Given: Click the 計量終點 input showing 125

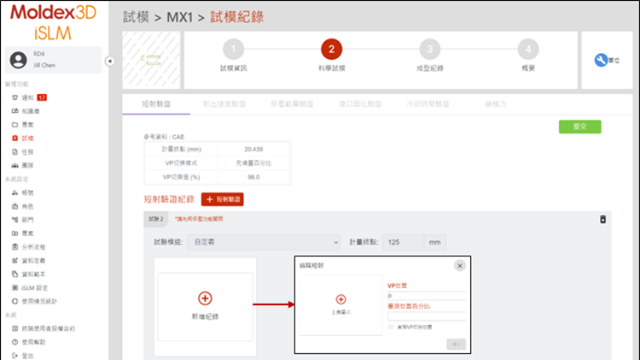Looking at the screenshot, I should pos(403,242).
